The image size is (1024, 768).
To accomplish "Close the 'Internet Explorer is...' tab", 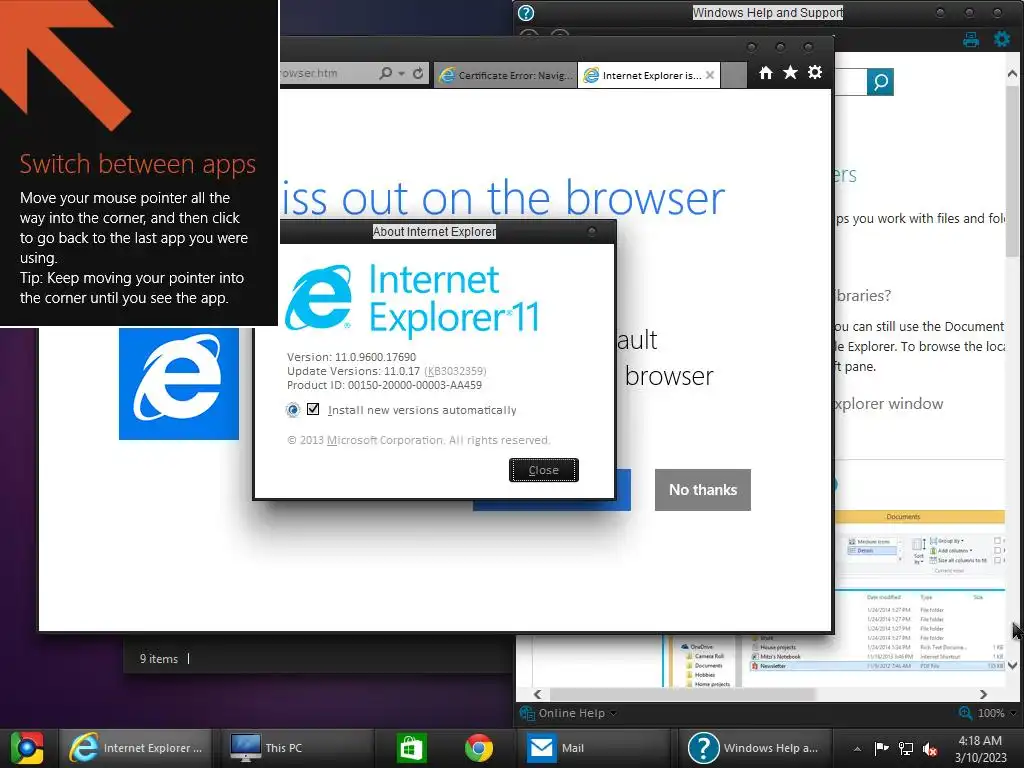I will coord(710,75).
